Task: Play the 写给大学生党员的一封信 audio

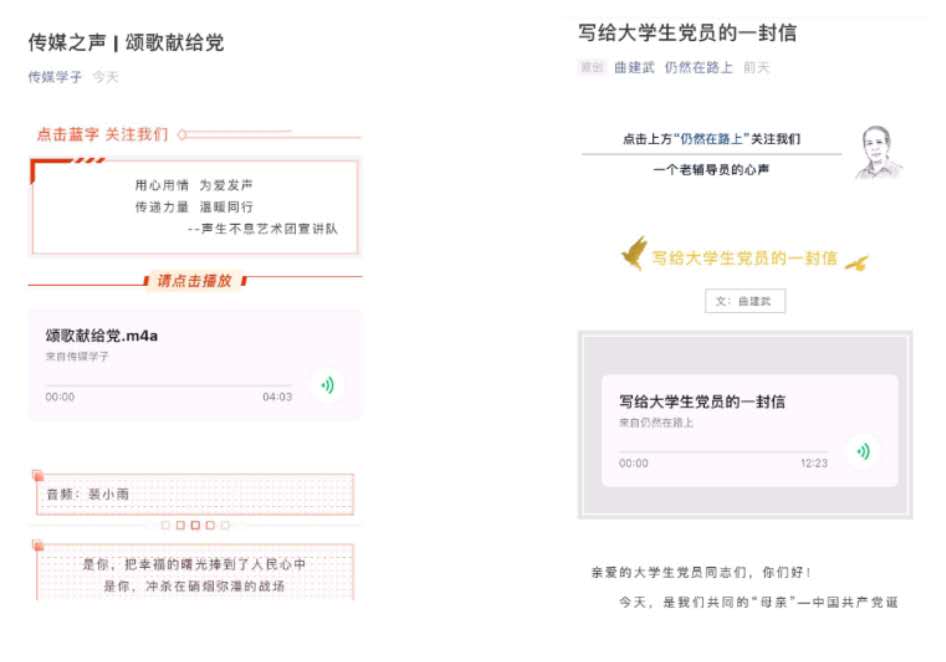Action: (864, 451)
